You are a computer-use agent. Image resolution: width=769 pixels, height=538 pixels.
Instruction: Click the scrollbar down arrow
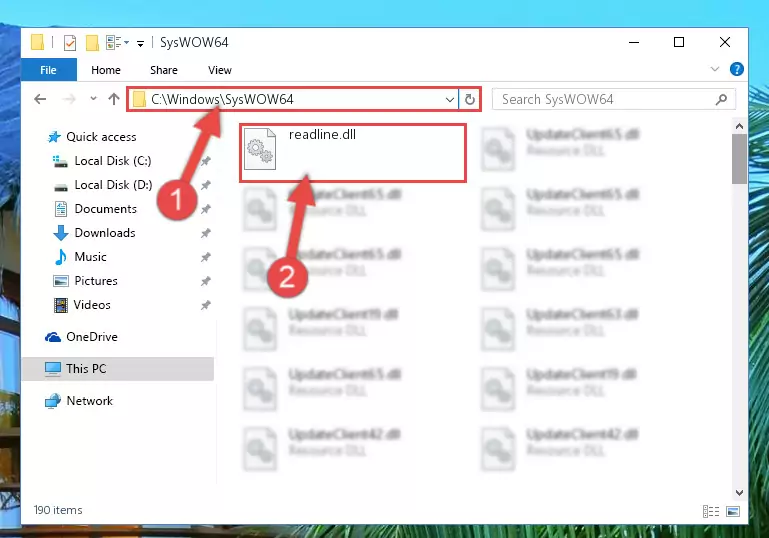tap(739, 492)
